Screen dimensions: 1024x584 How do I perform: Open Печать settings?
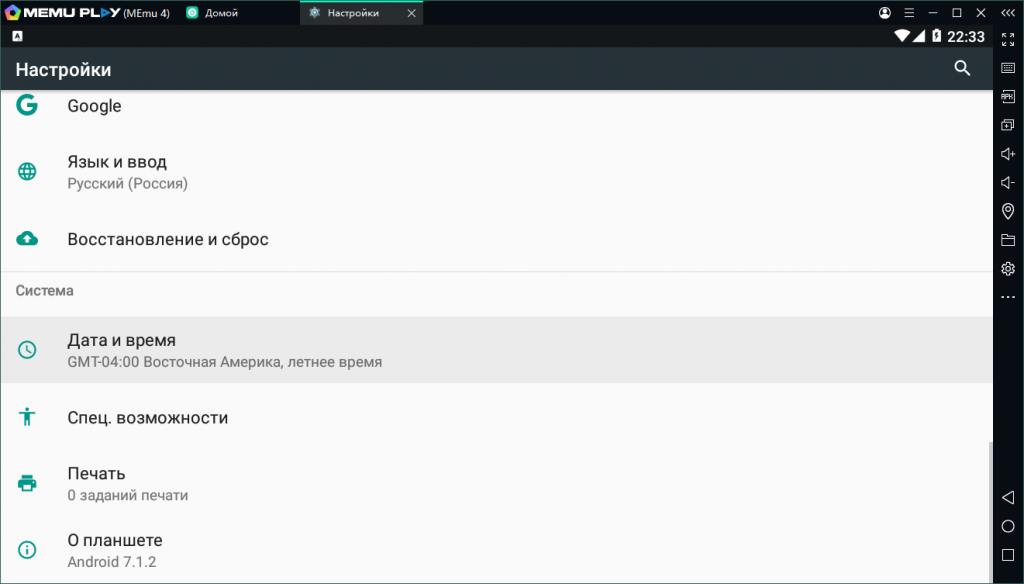tap(496, 483)
